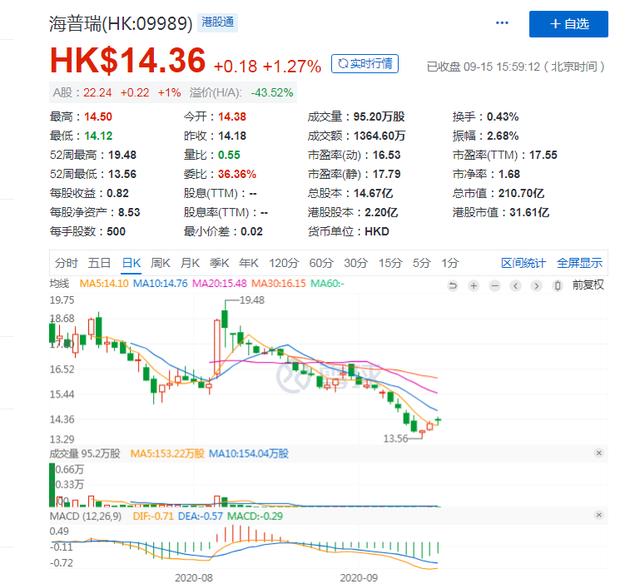
Task: Click the 均线 indicator label
Action: 60,283
